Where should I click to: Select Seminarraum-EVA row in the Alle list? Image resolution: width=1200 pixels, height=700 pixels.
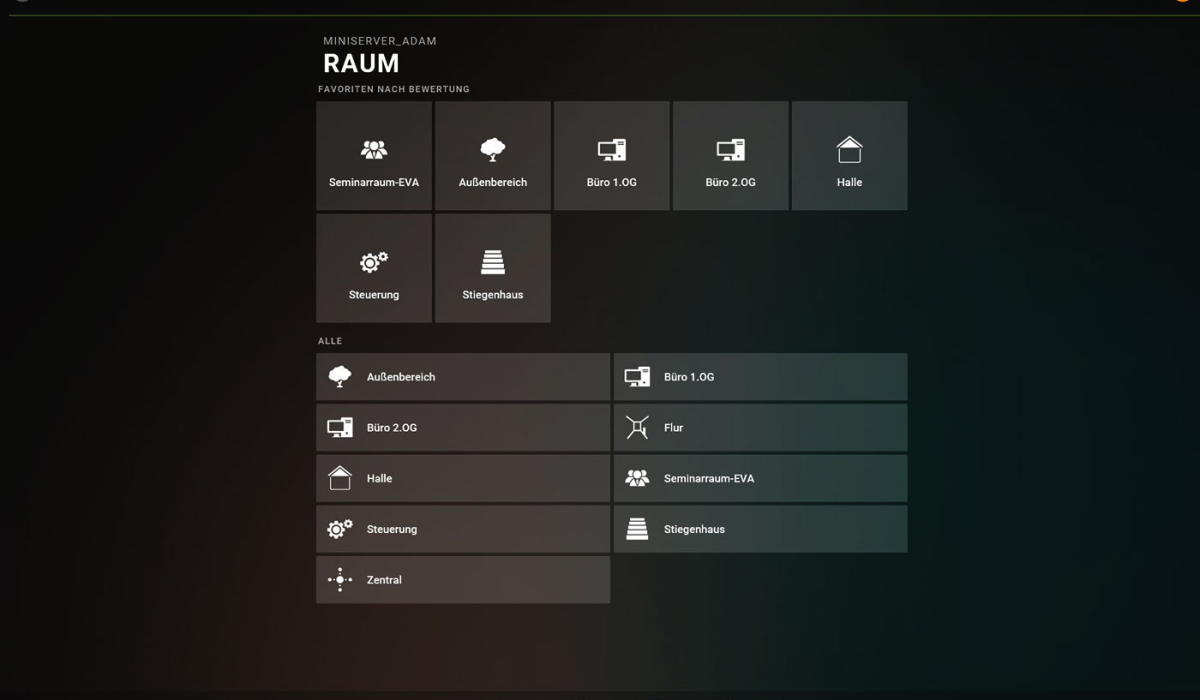tap(760, 479)
